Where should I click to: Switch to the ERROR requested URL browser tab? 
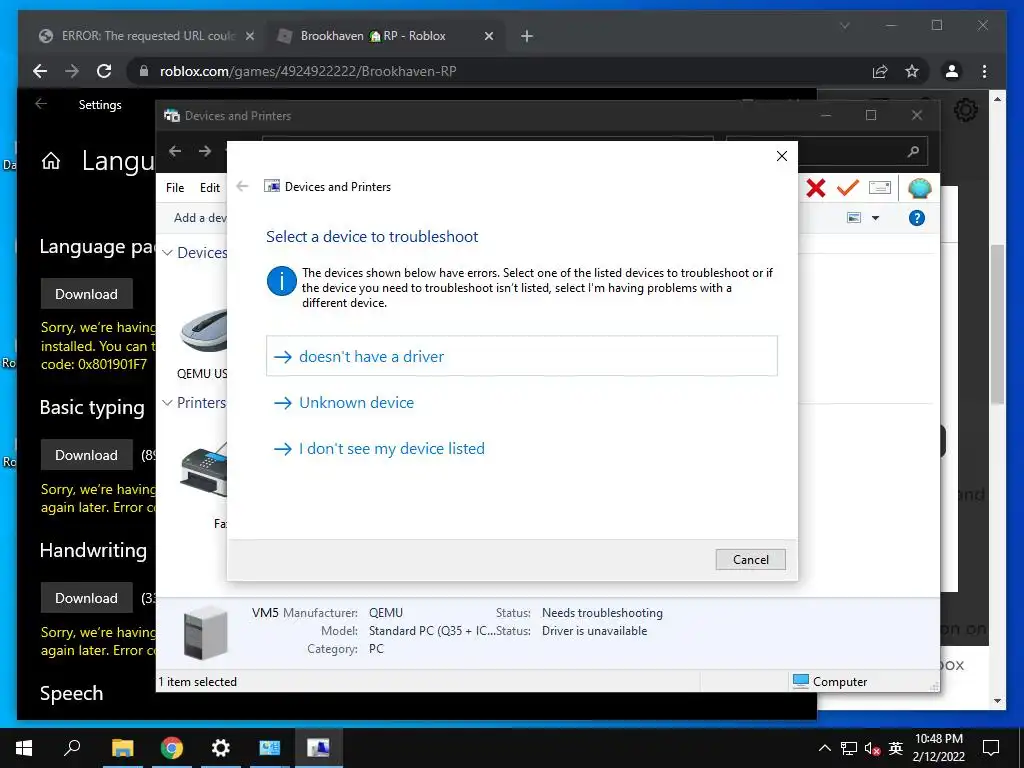pyautogui.click(x=148, y=36)
